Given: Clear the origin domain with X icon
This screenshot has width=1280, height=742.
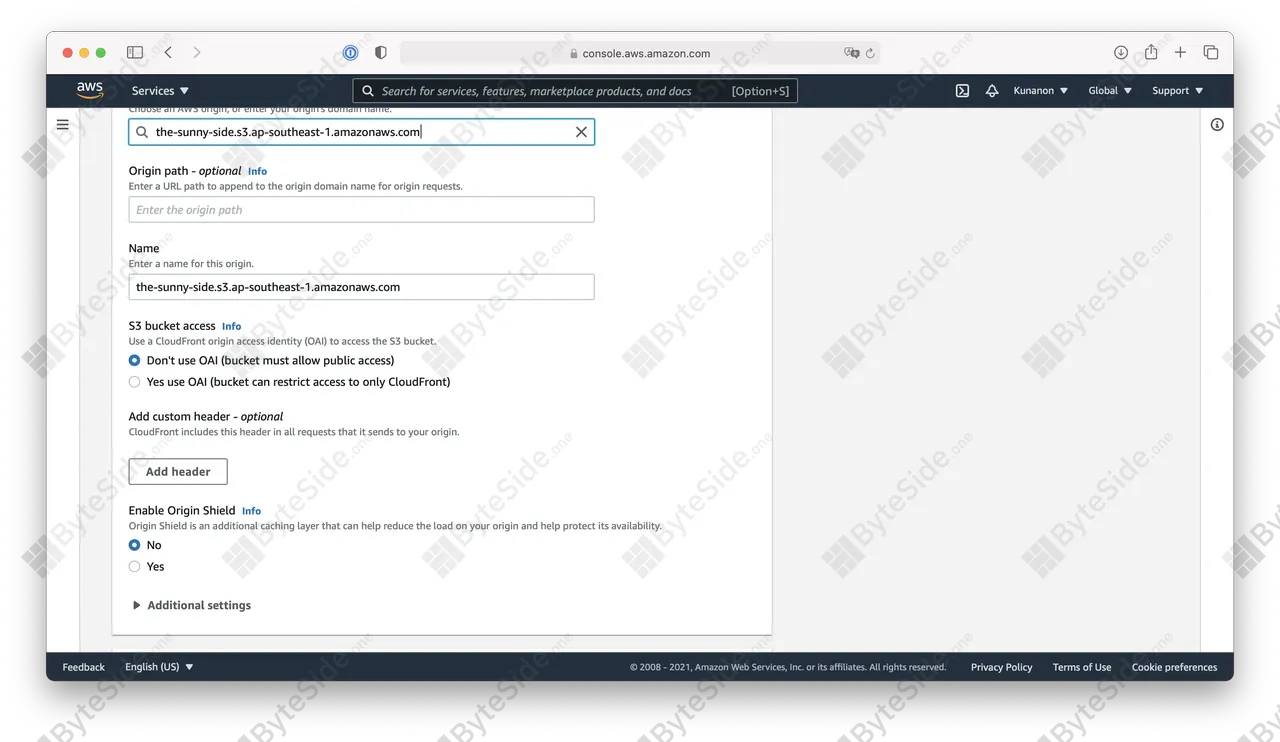Looking at the screenshot, I should click(x=581, y=132).
